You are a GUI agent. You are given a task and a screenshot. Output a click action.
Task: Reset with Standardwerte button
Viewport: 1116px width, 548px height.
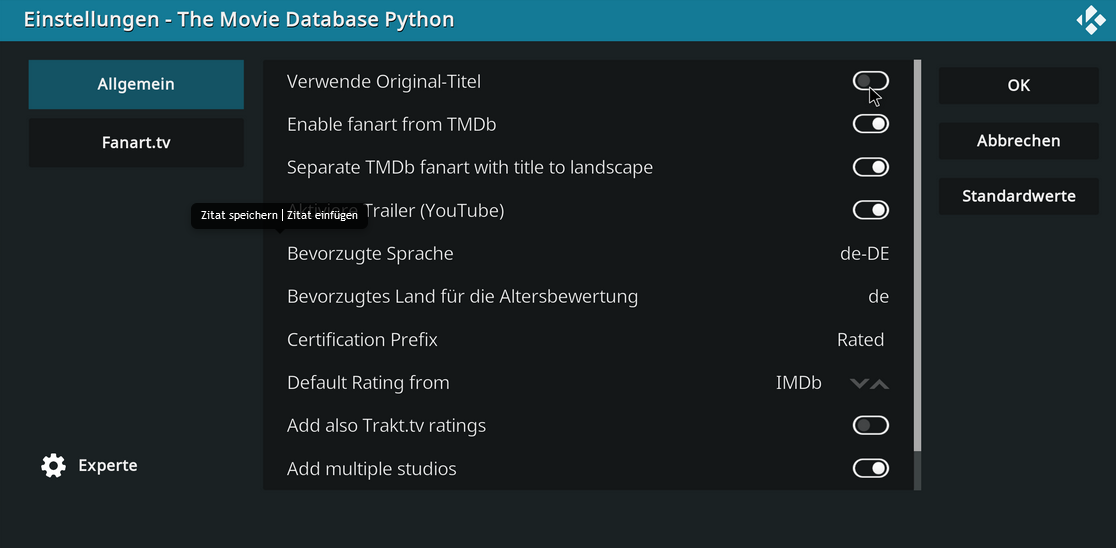[x=1018, y=196]
